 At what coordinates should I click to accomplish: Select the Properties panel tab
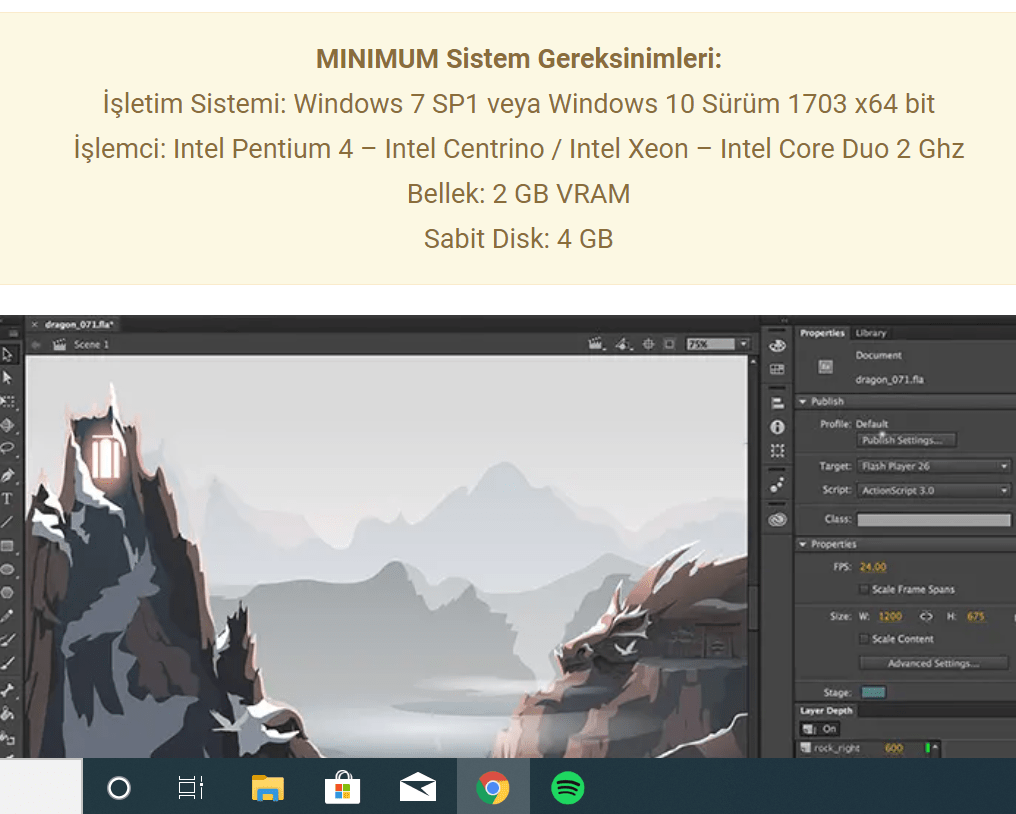822,333
